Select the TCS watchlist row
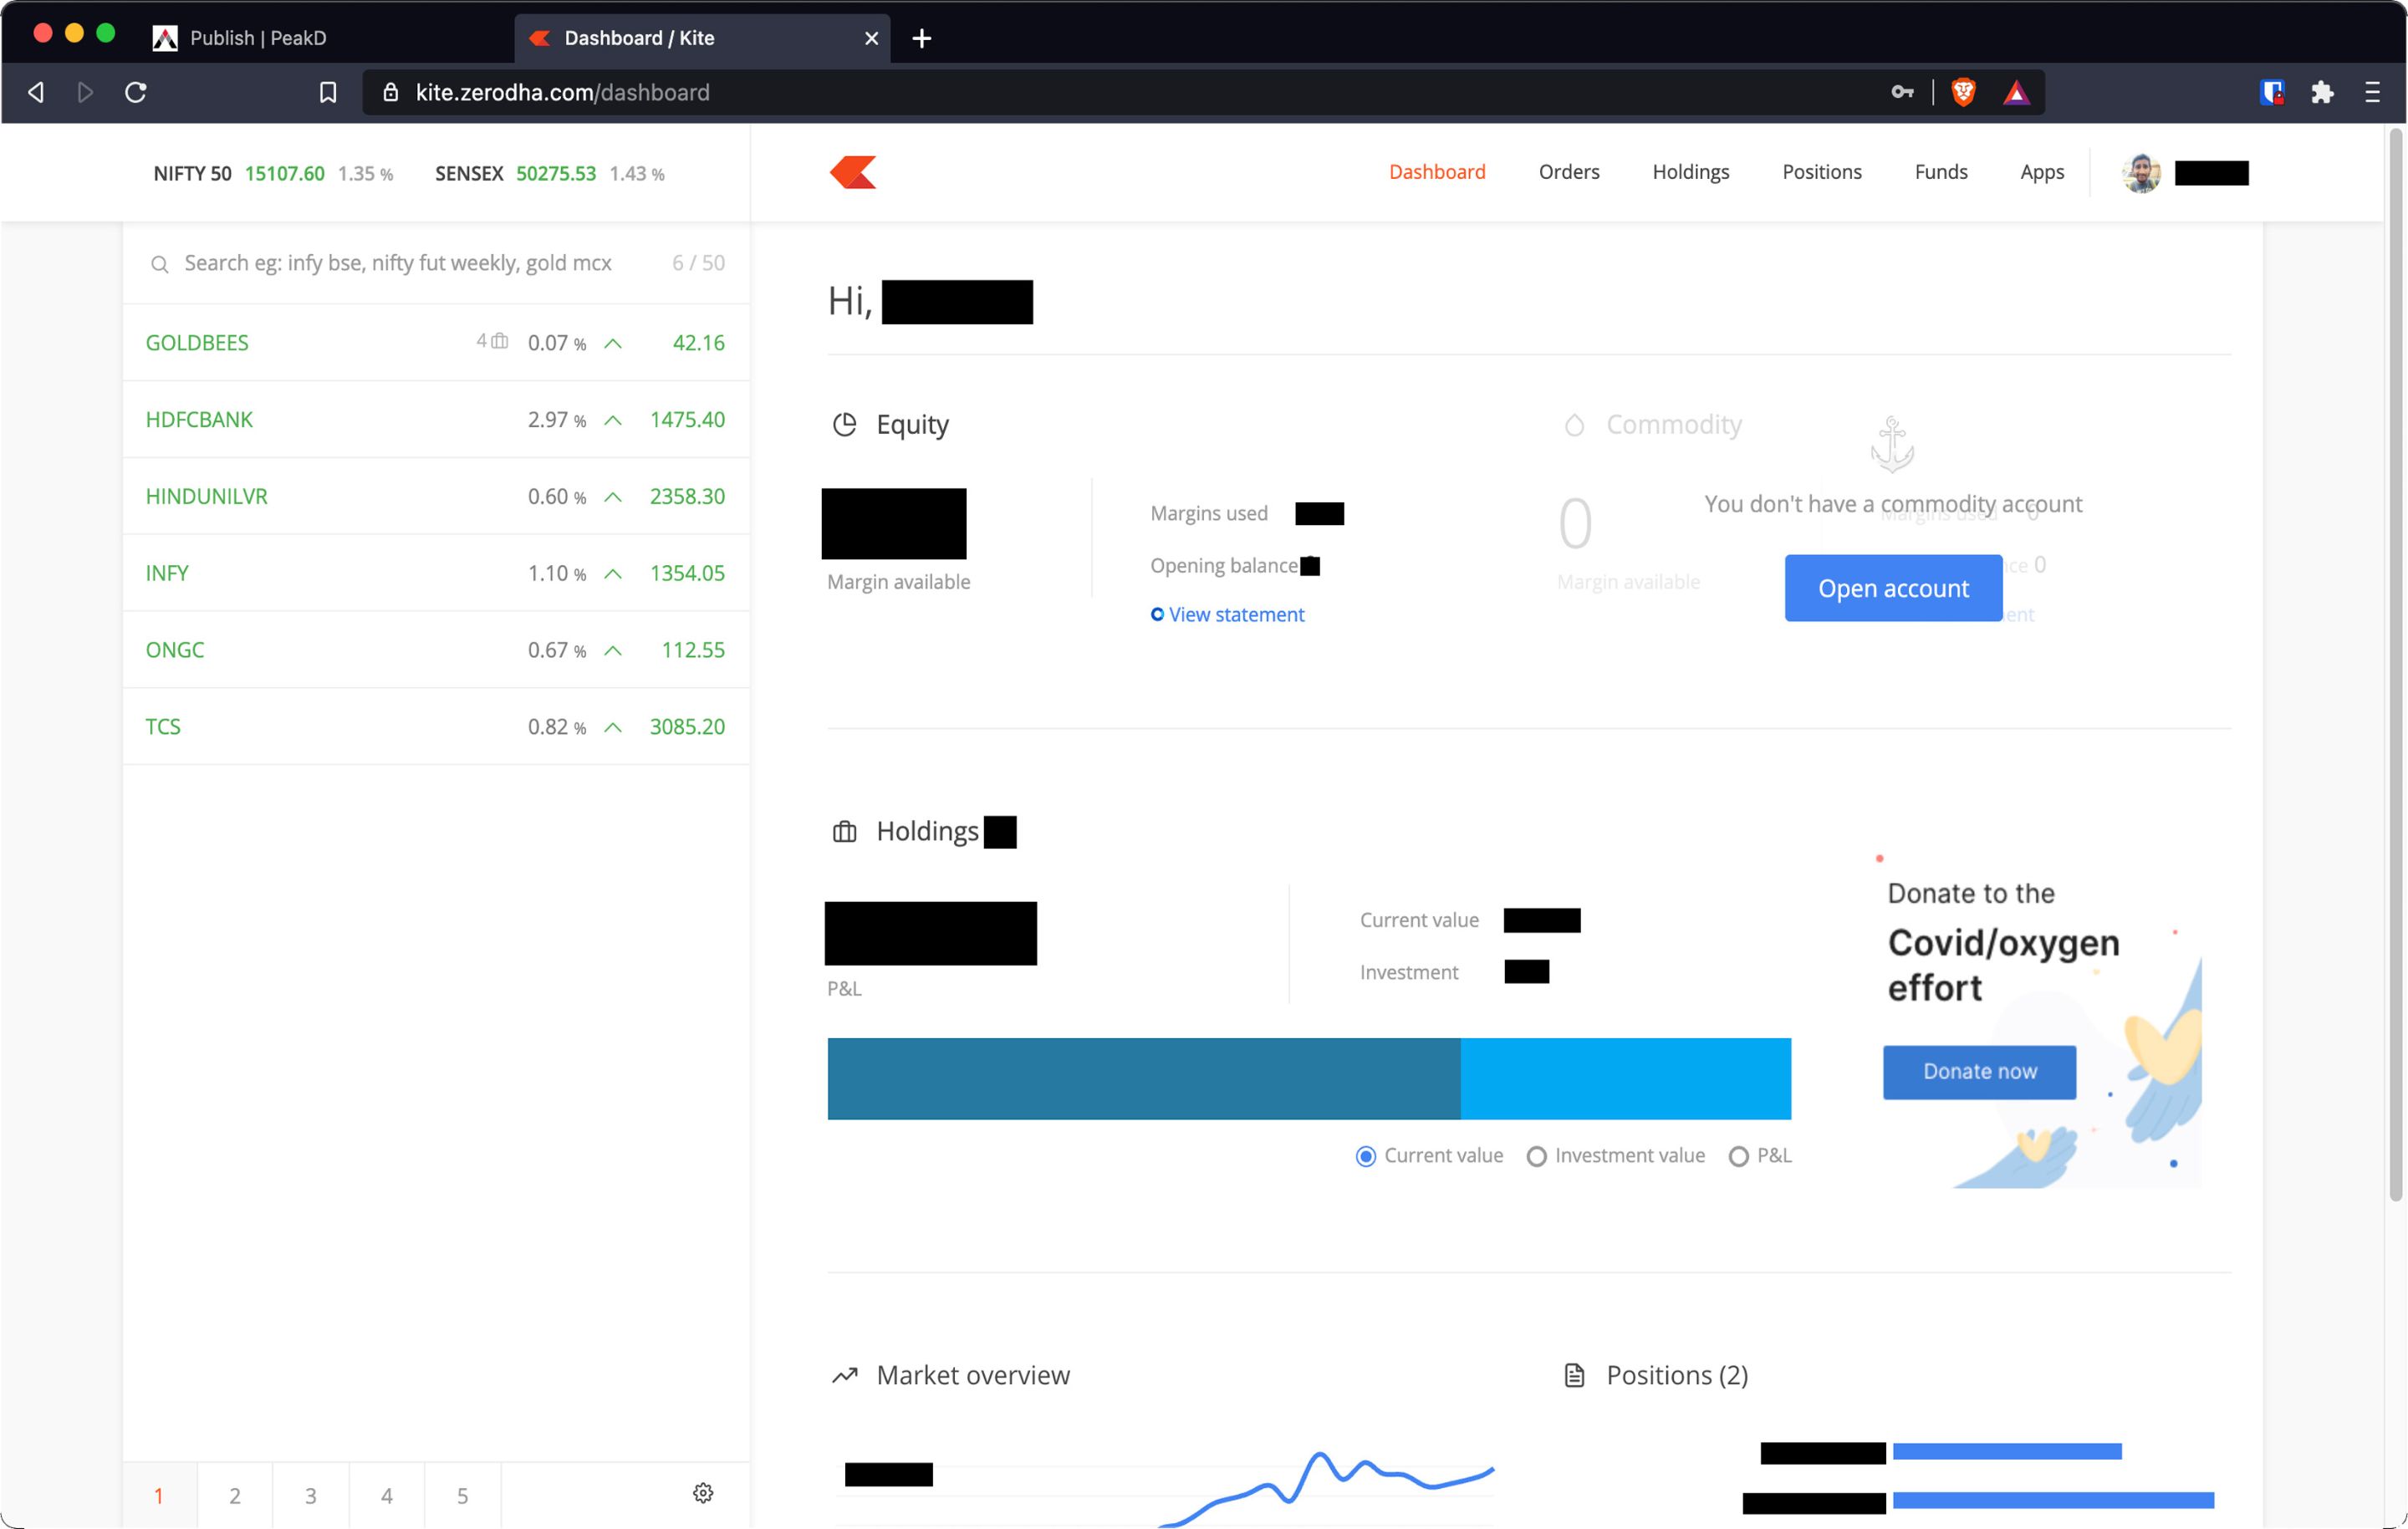The height and width of the screenshot is (1529, 2408). pos(436,728)
